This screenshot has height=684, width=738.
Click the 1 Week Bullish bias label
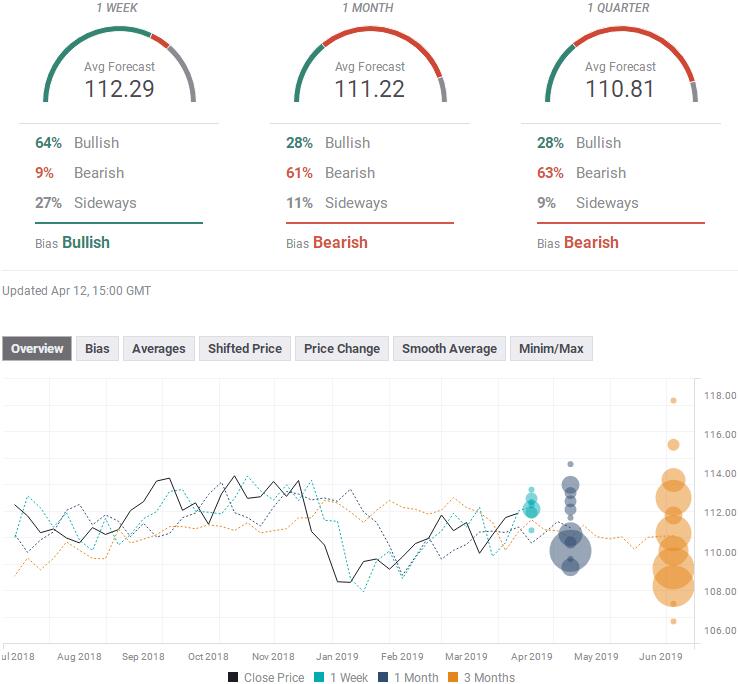tap(86, 242)
